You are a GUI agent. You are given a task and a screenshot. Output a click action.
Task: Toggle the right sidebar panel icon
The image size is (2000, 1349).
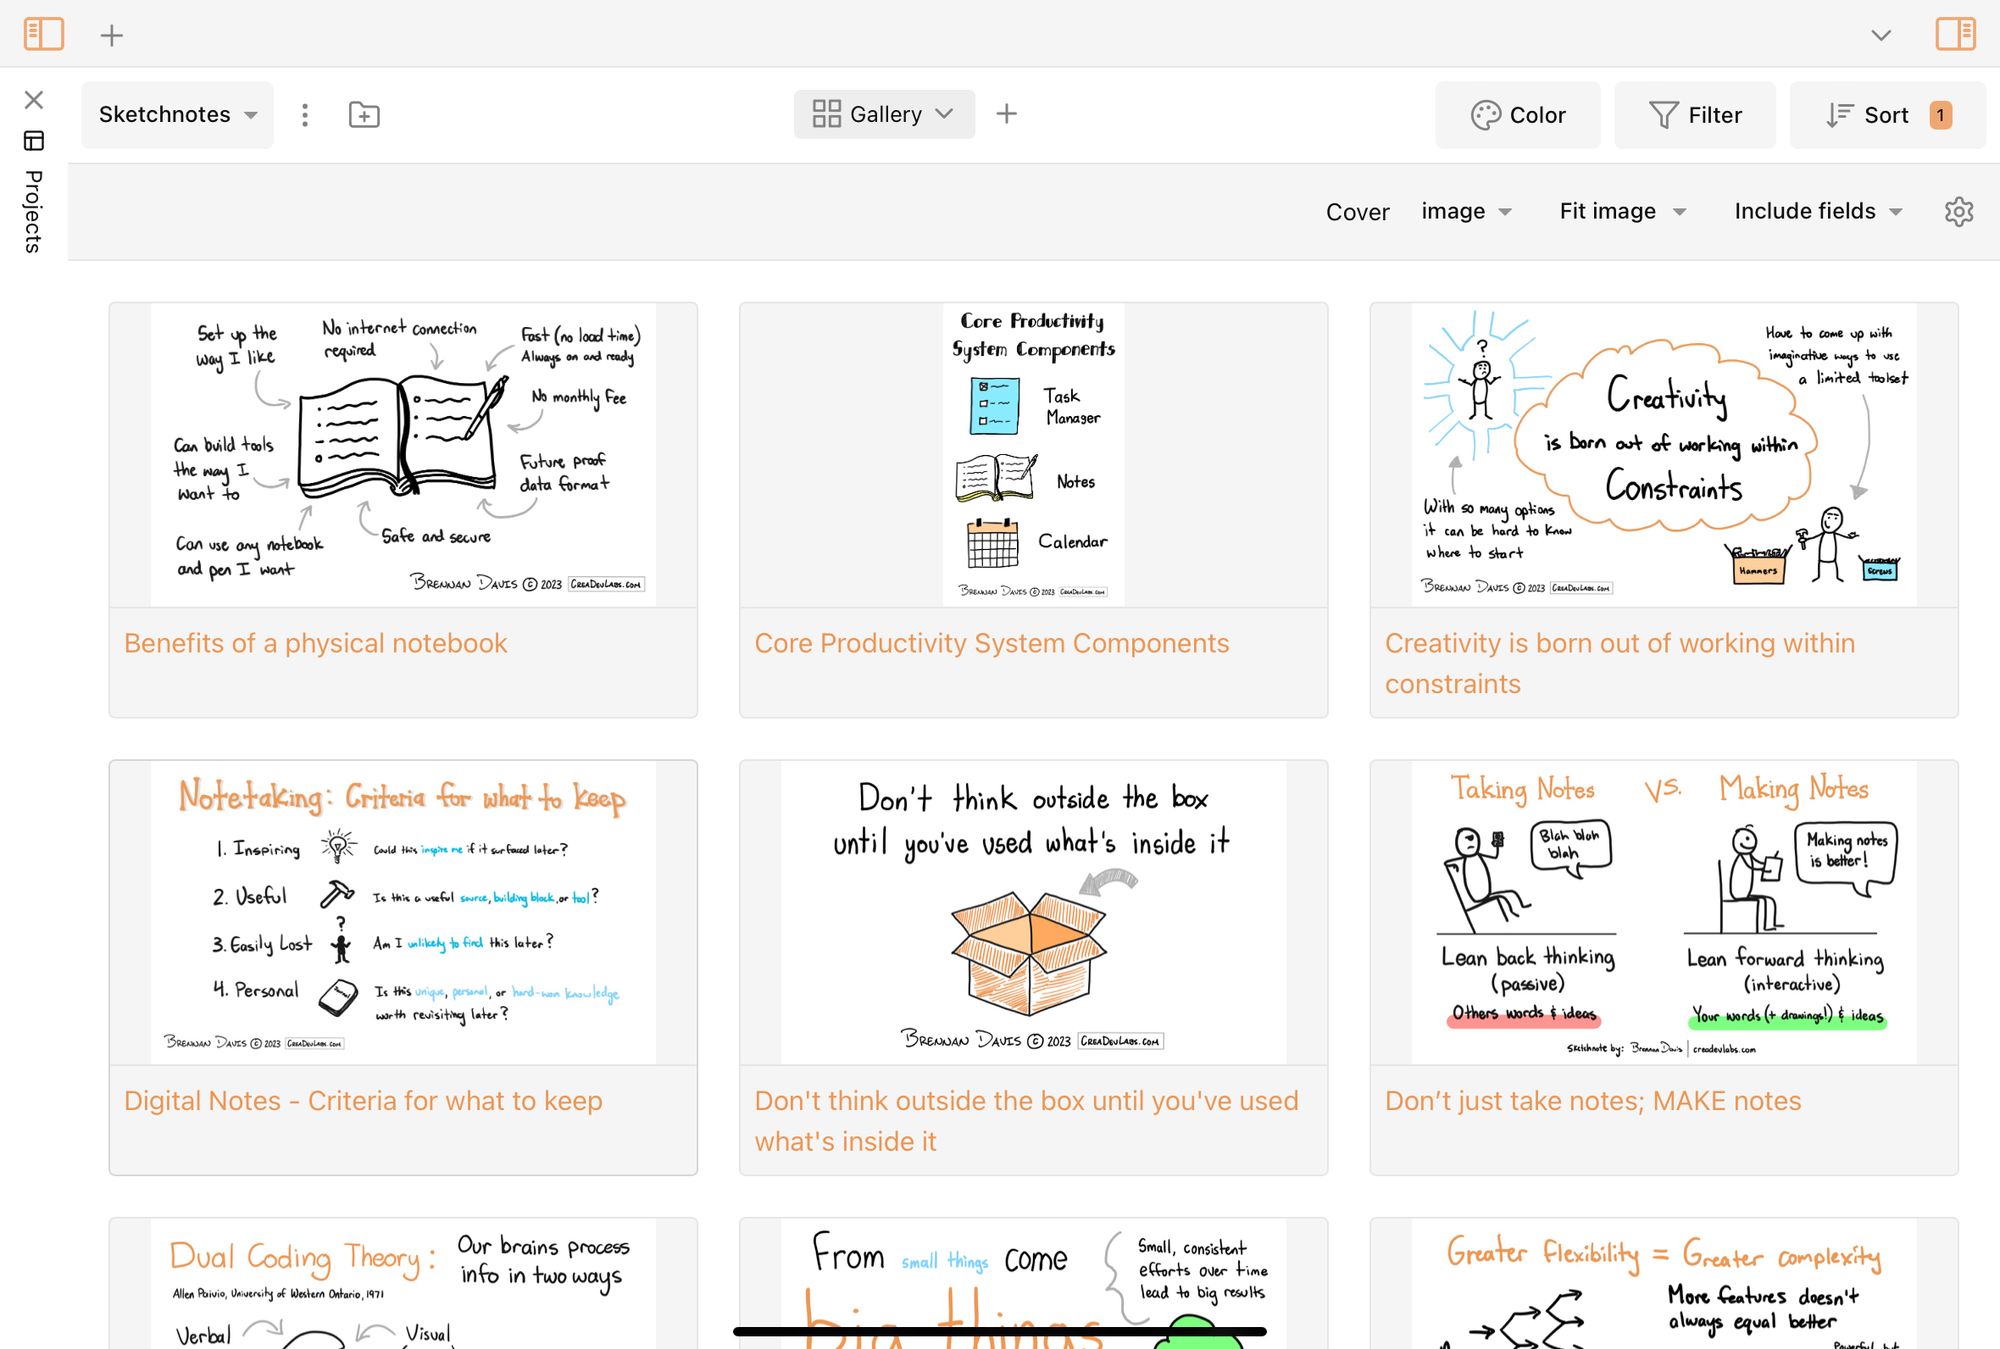(x=1955, y=34)
